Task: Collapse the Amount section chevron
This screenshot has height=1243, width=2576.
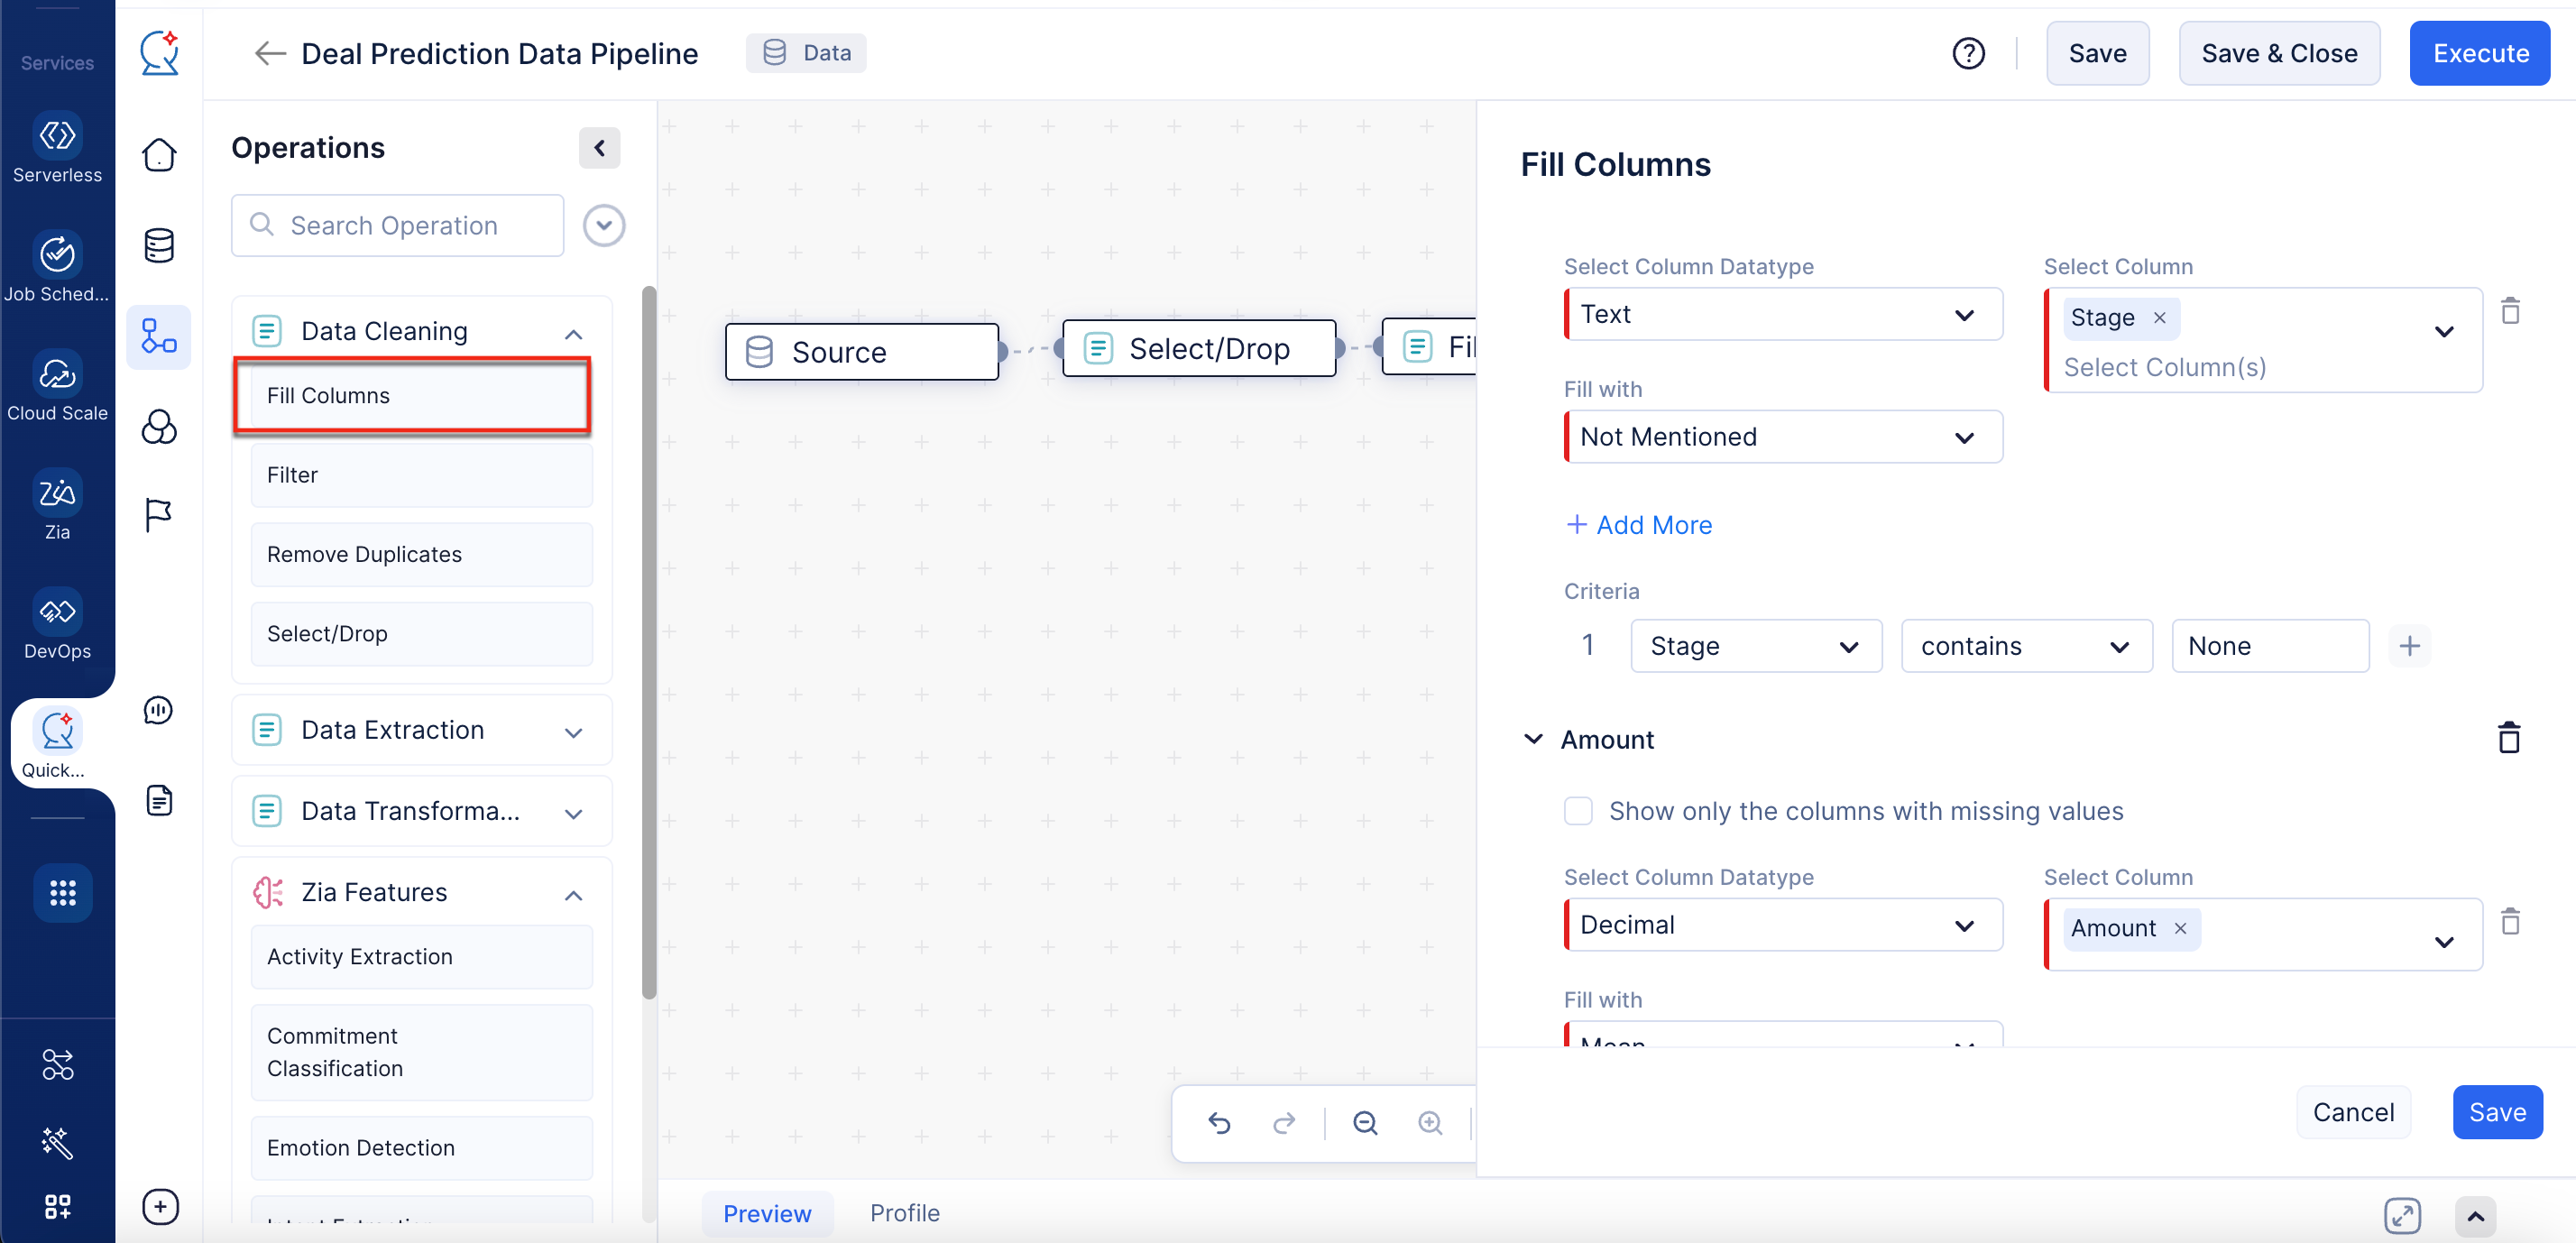Action: tap(1532, 739)
